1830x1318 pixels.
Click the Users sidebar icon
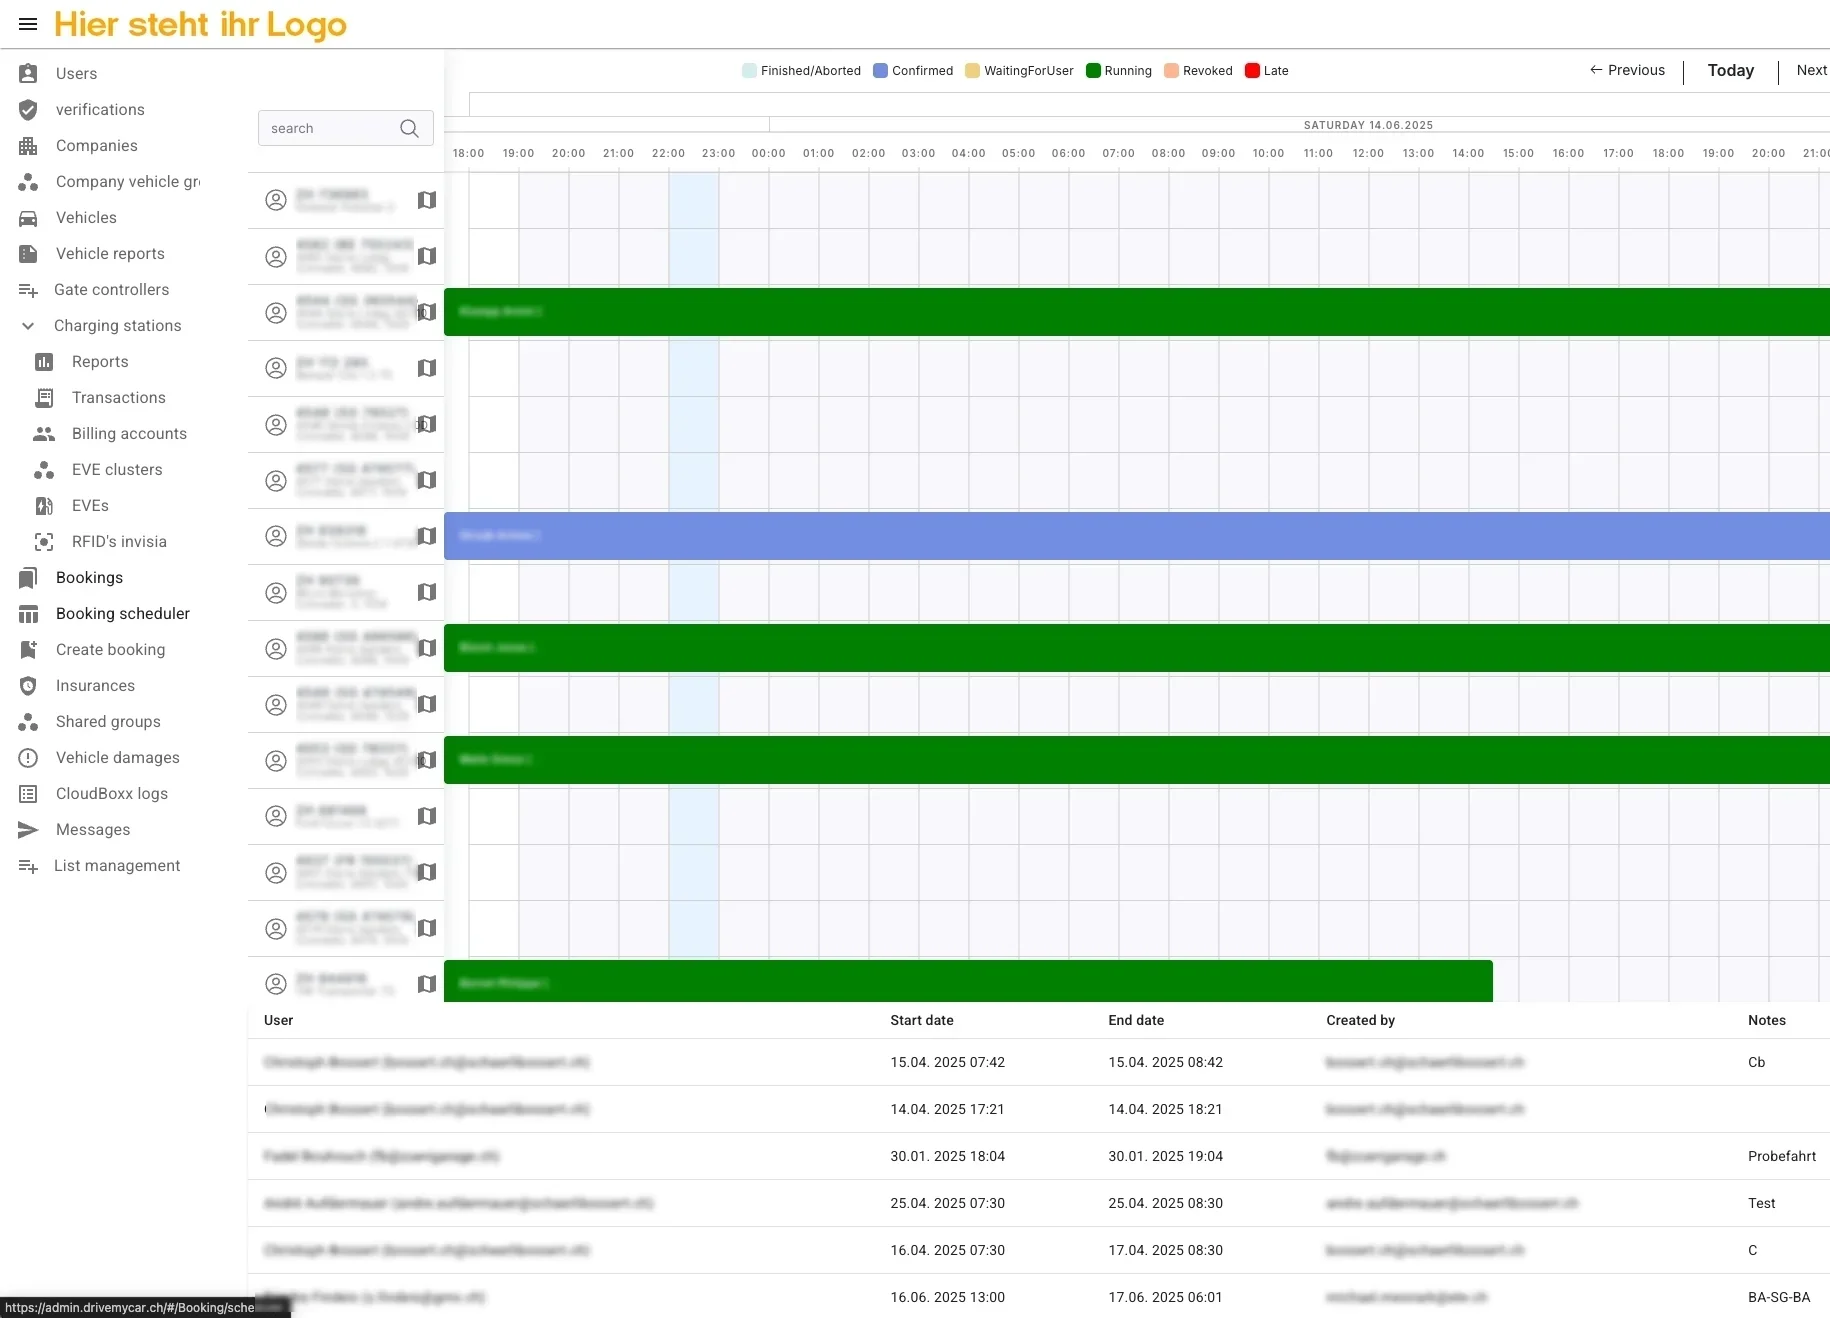click(x=28, y=73)
